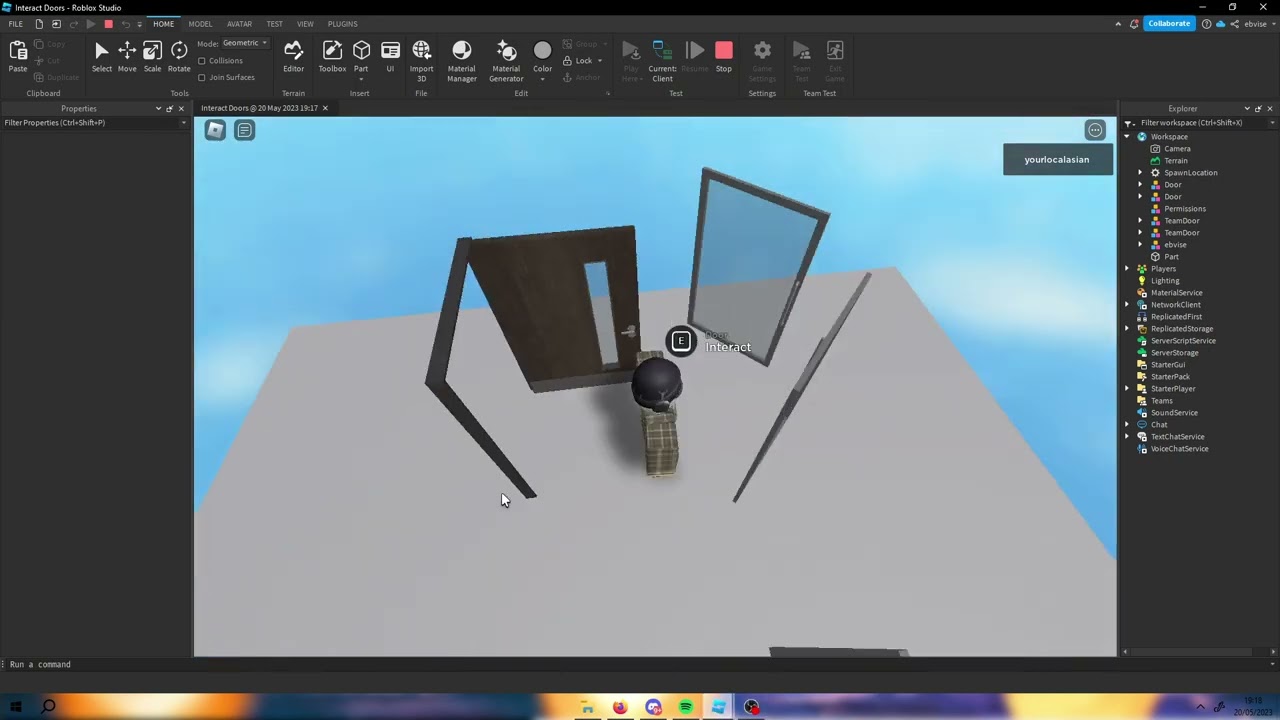Image resolution: width=1280 pixels, height=720 pixels.
Task: Expand the Players service
Action: click(x=1128, y=269)
